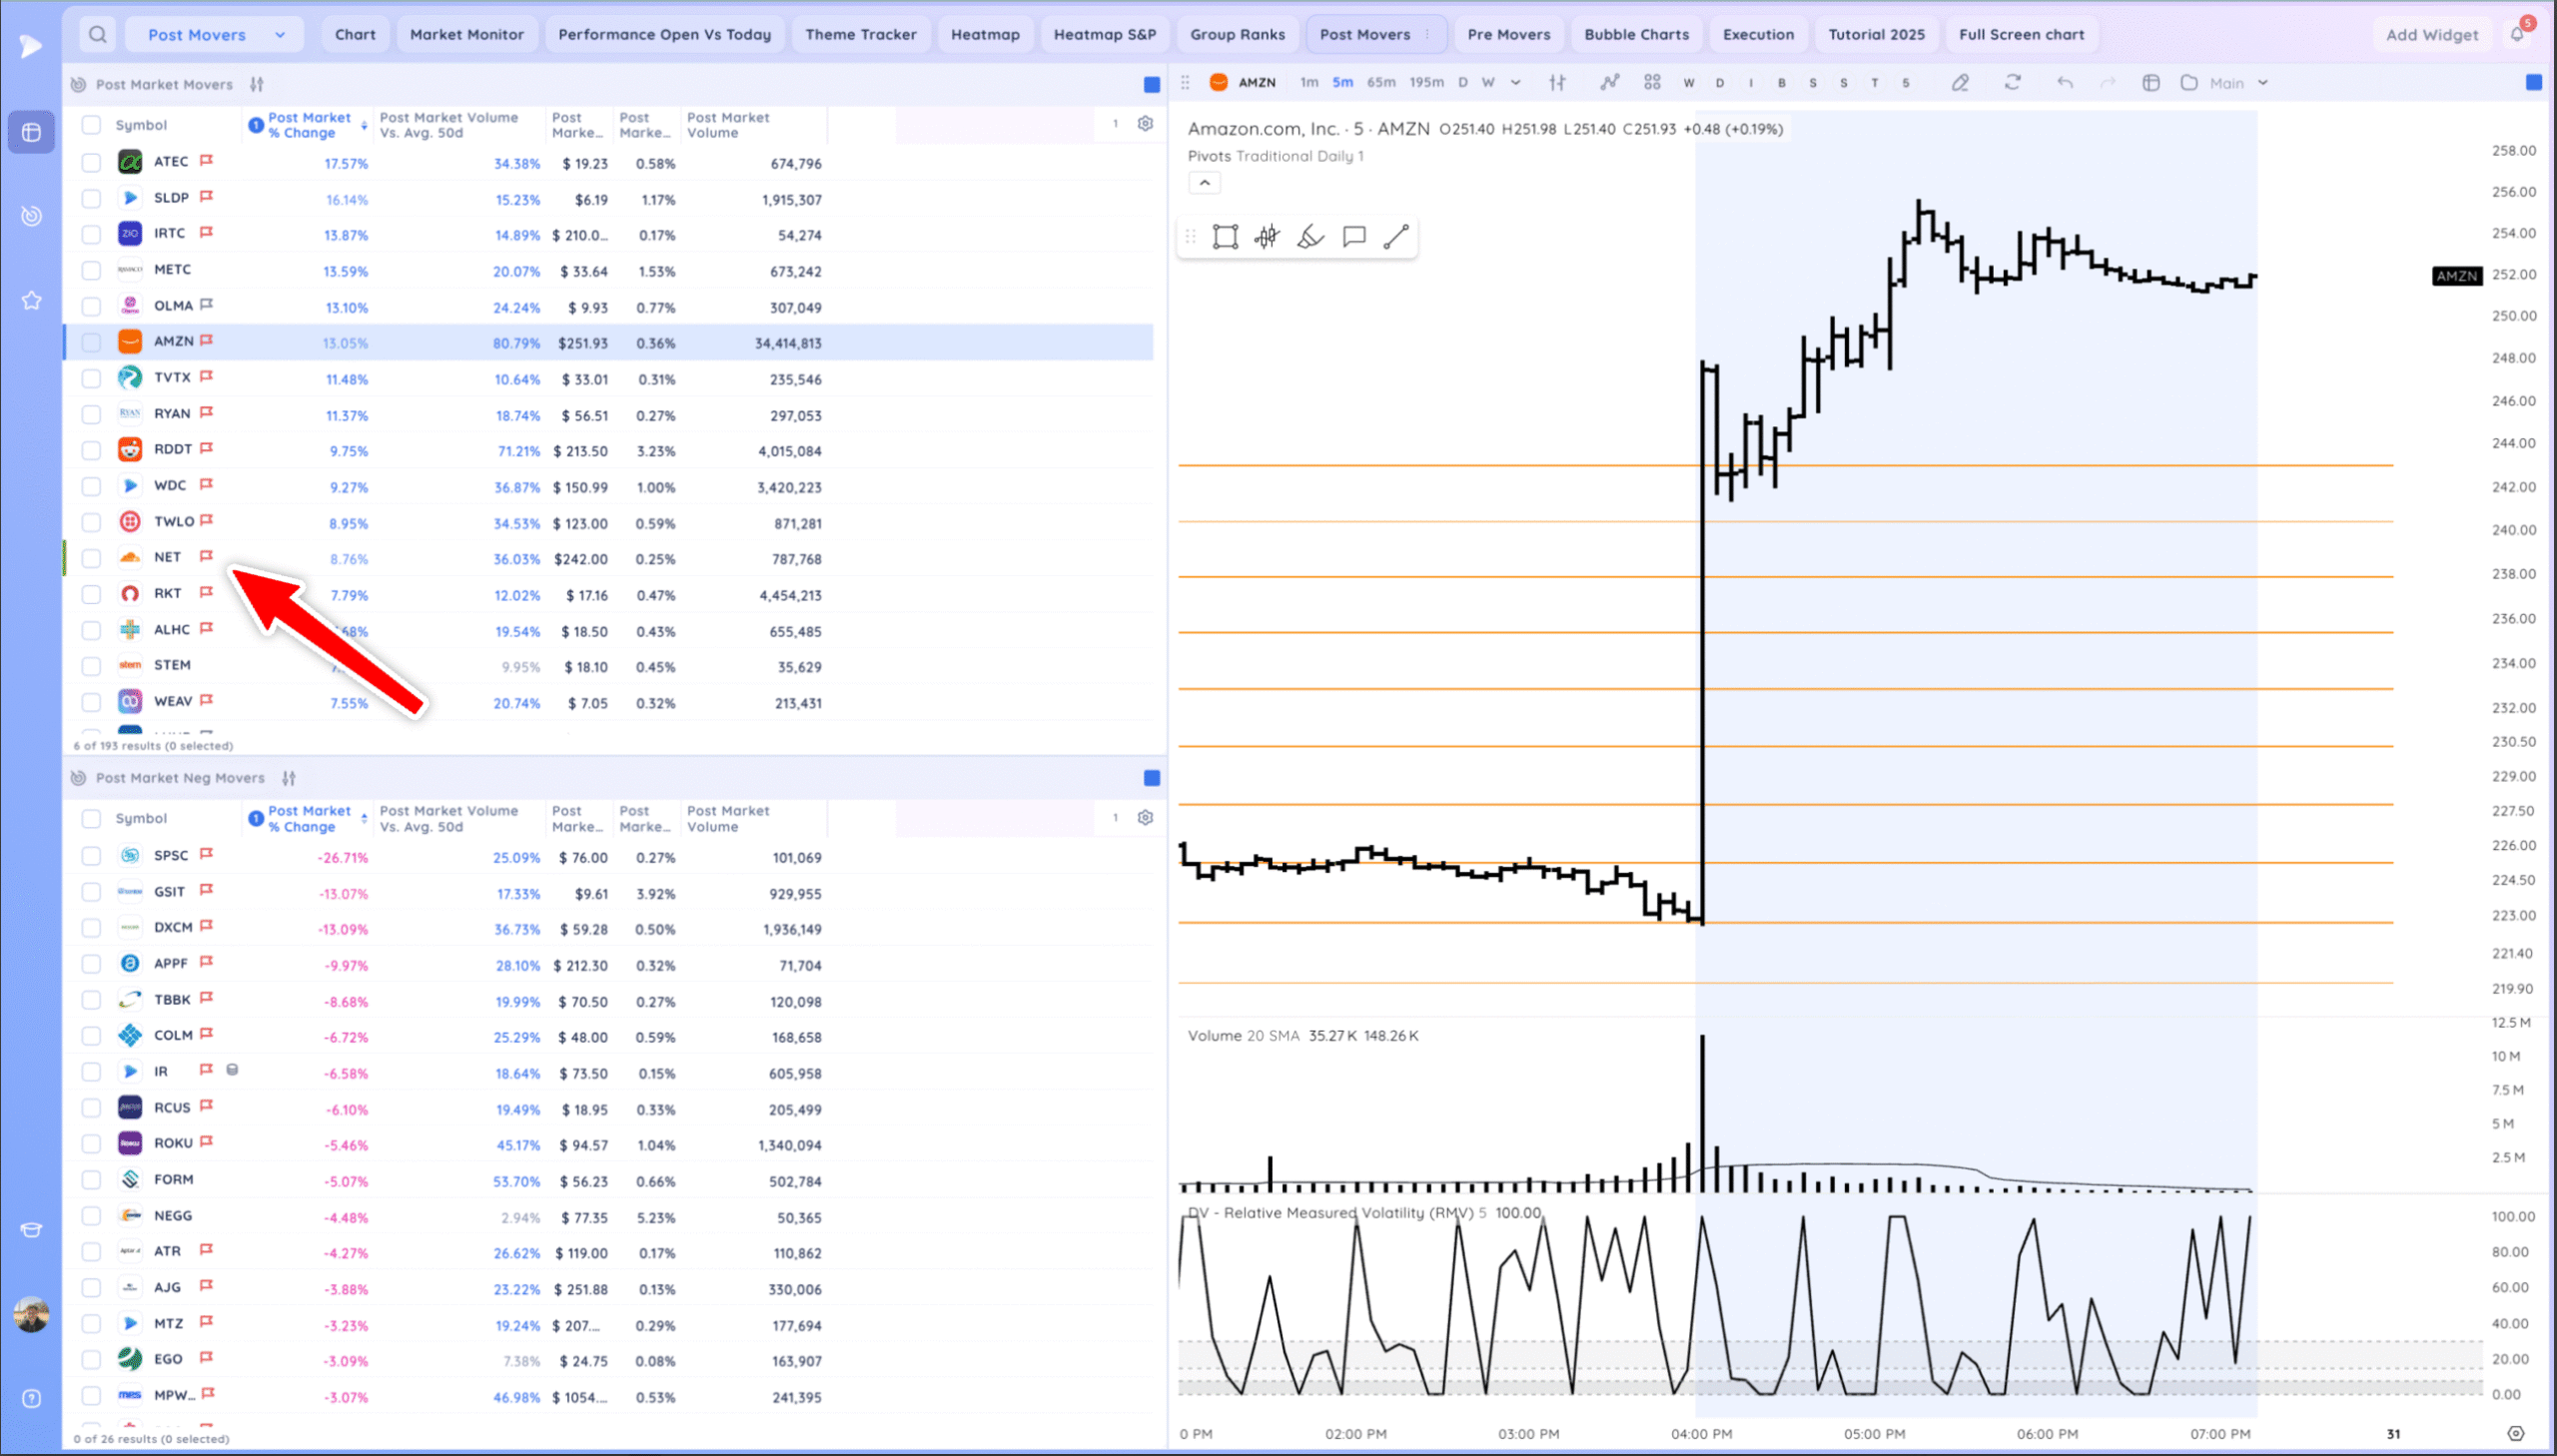This screenshot has width=2557, height=1456.
Task: Open the help question mark icon
Action: tap(31, 1399)
